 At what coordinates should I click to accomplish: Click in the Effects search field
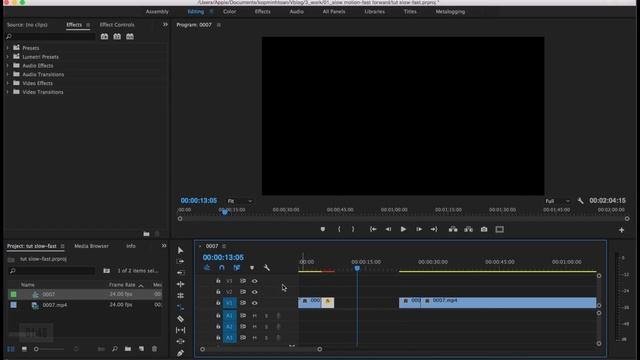coord(51,37)
